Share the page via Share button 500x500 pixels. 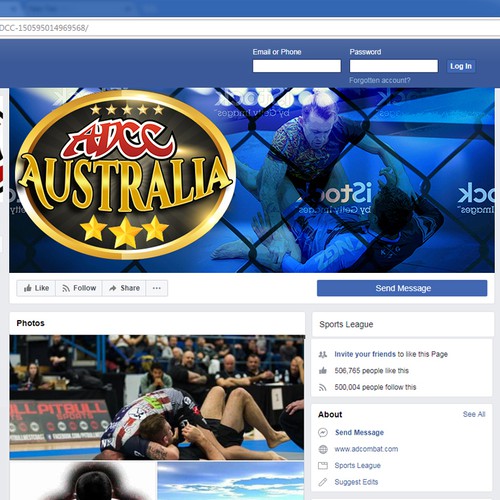[x=124, y=288]
